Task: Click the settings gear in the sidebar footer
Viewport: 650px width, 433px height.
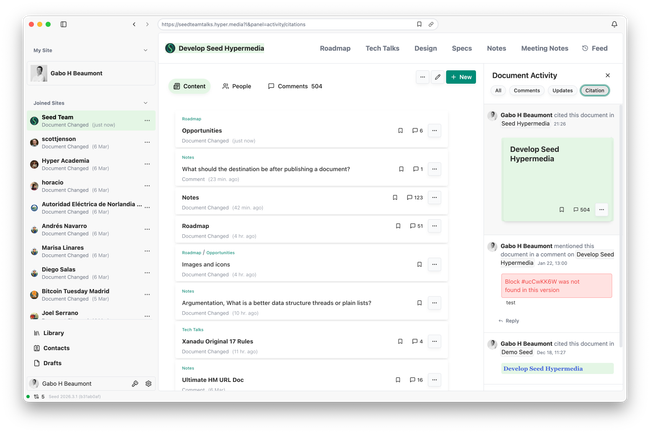Action: [148, 383]
